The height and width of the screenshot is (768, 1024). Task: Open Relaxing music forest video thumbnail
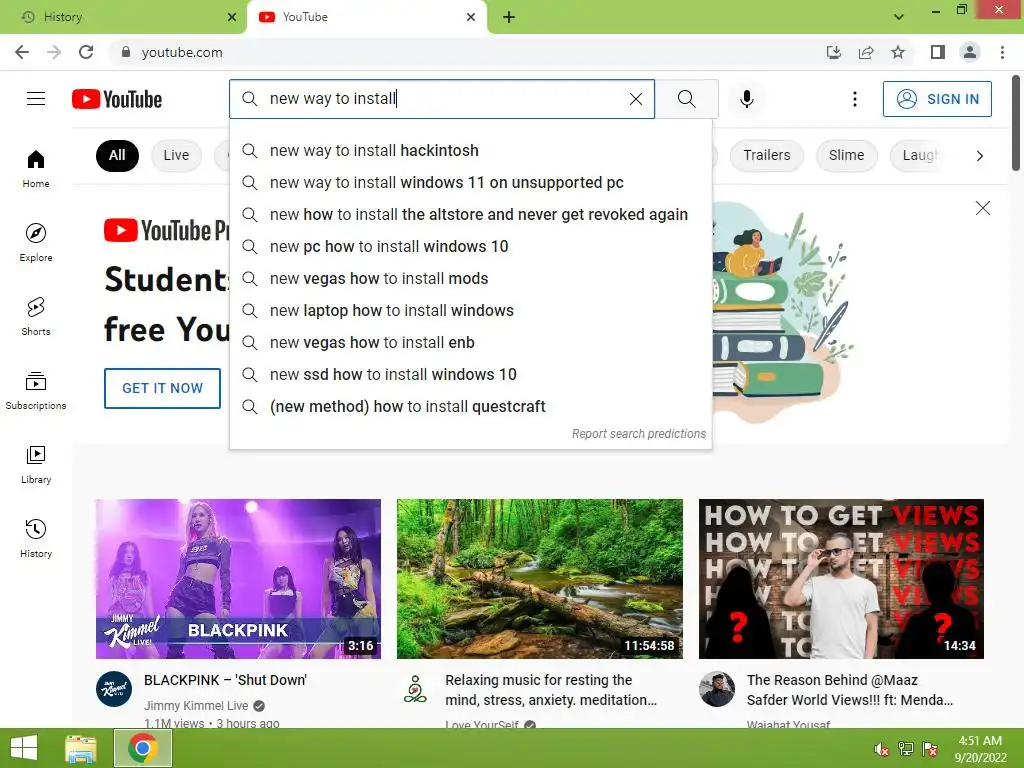pyautogui.click(x=539, y=579)
